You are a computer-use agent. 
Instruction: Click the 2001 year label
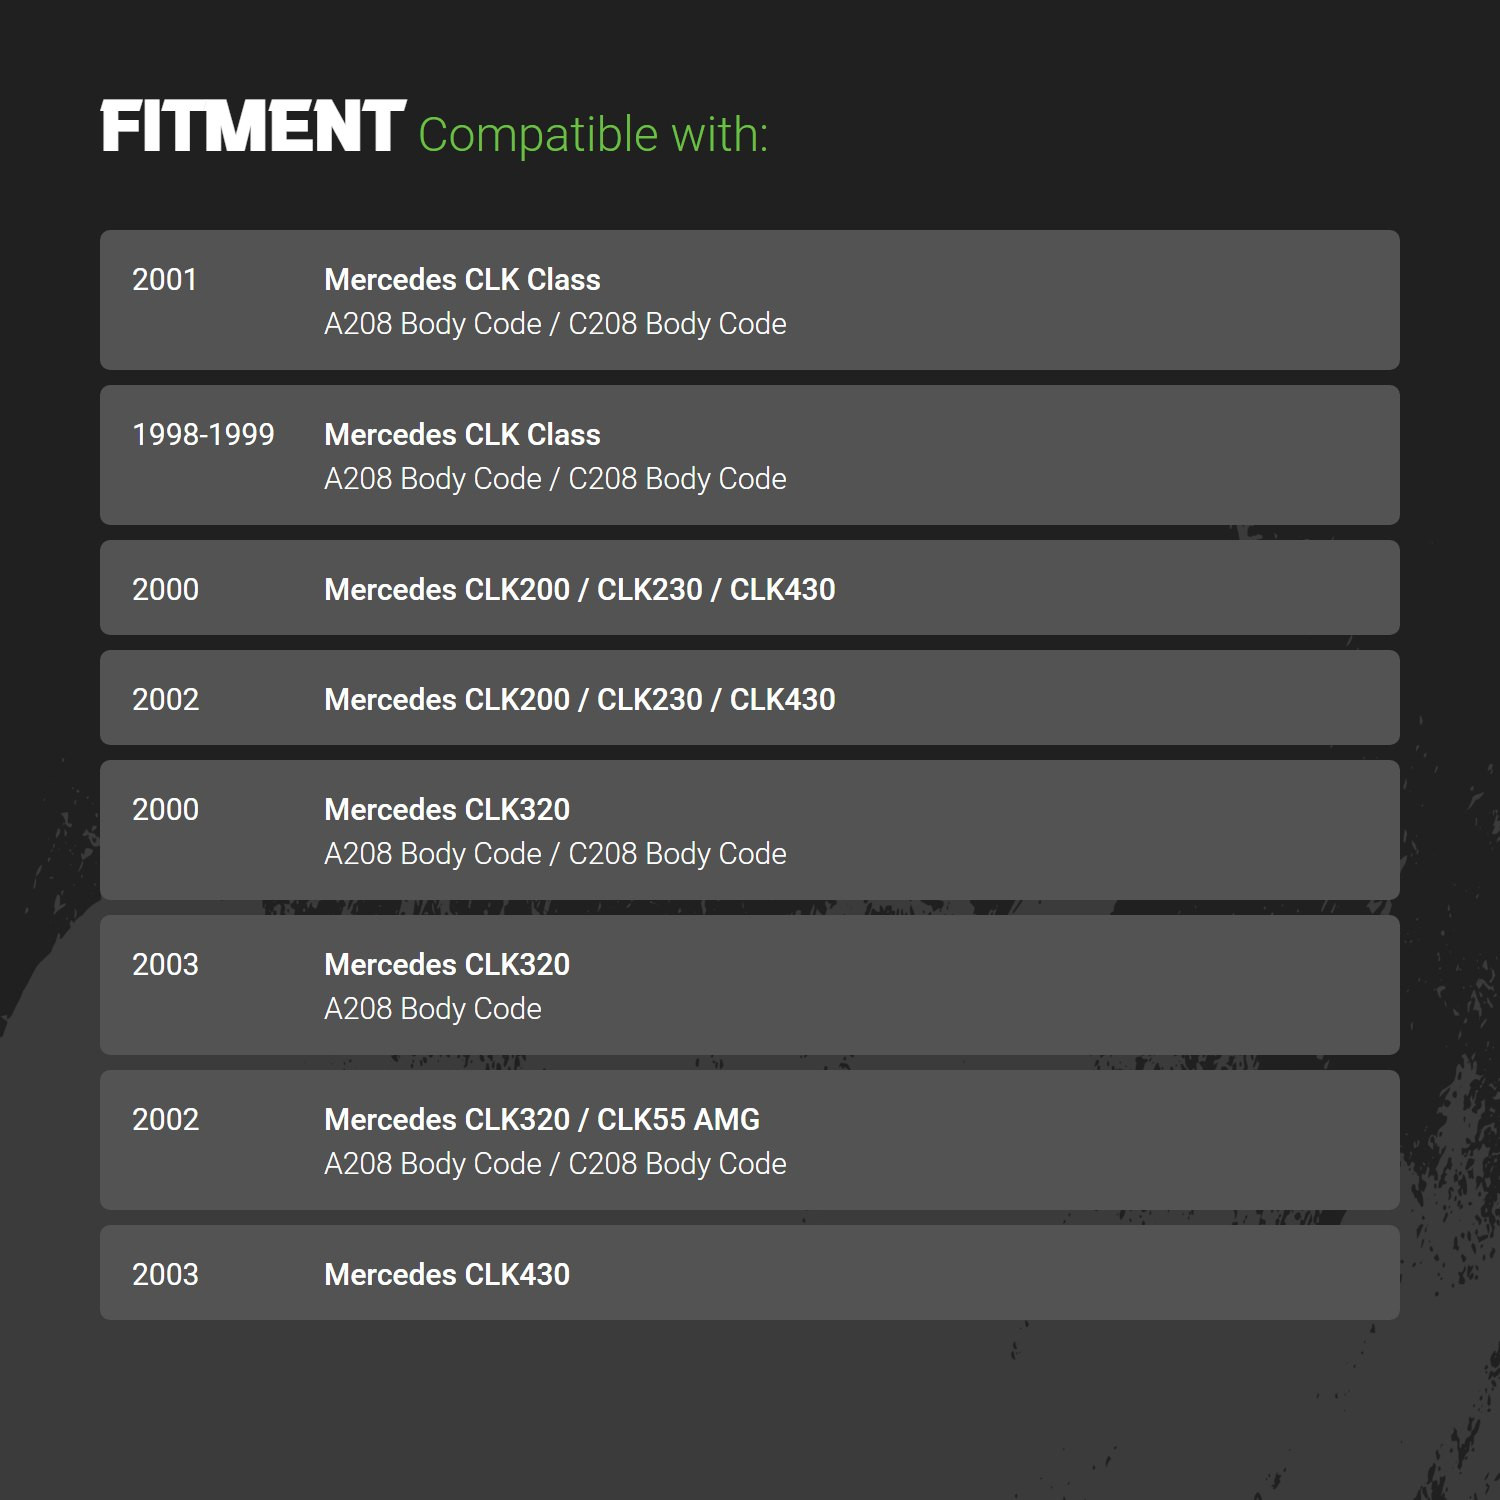(x=165, y=280)
